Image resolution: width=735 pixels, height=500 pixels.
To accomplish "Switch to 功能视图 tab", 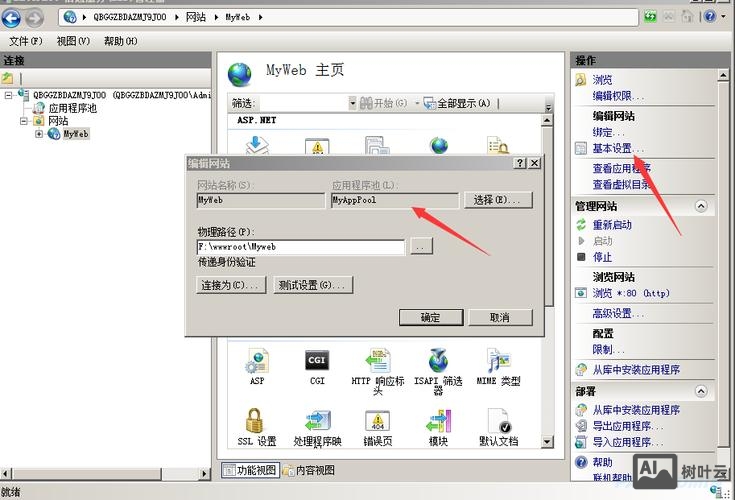I will tap(250, 470).
